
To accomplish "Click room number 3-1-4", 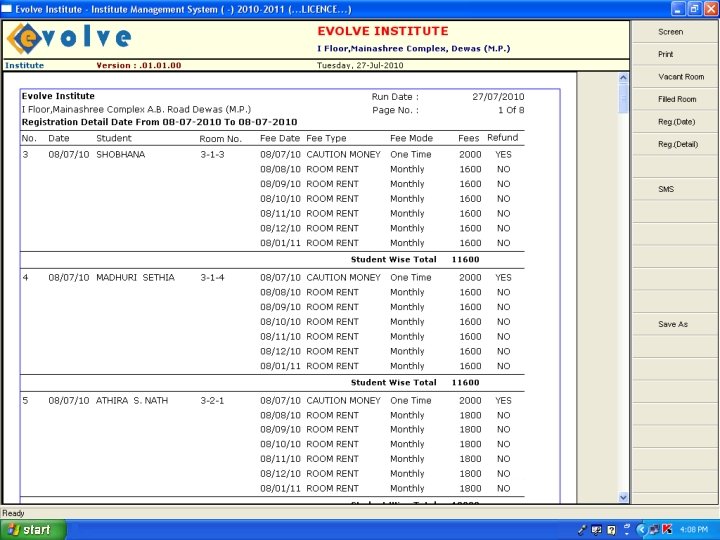I will (212, 278).
